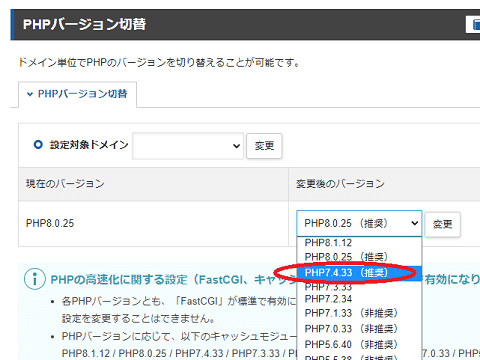480x360 pixels.
Task: Open the PHPバージョン切替 tab
Action: point(77,94)
